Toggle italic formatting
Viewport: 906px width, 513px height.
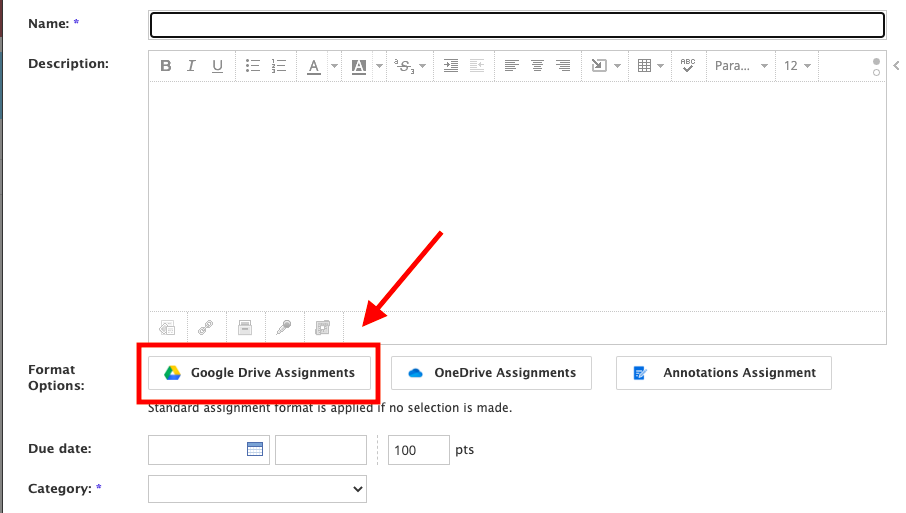coord(191,66)
